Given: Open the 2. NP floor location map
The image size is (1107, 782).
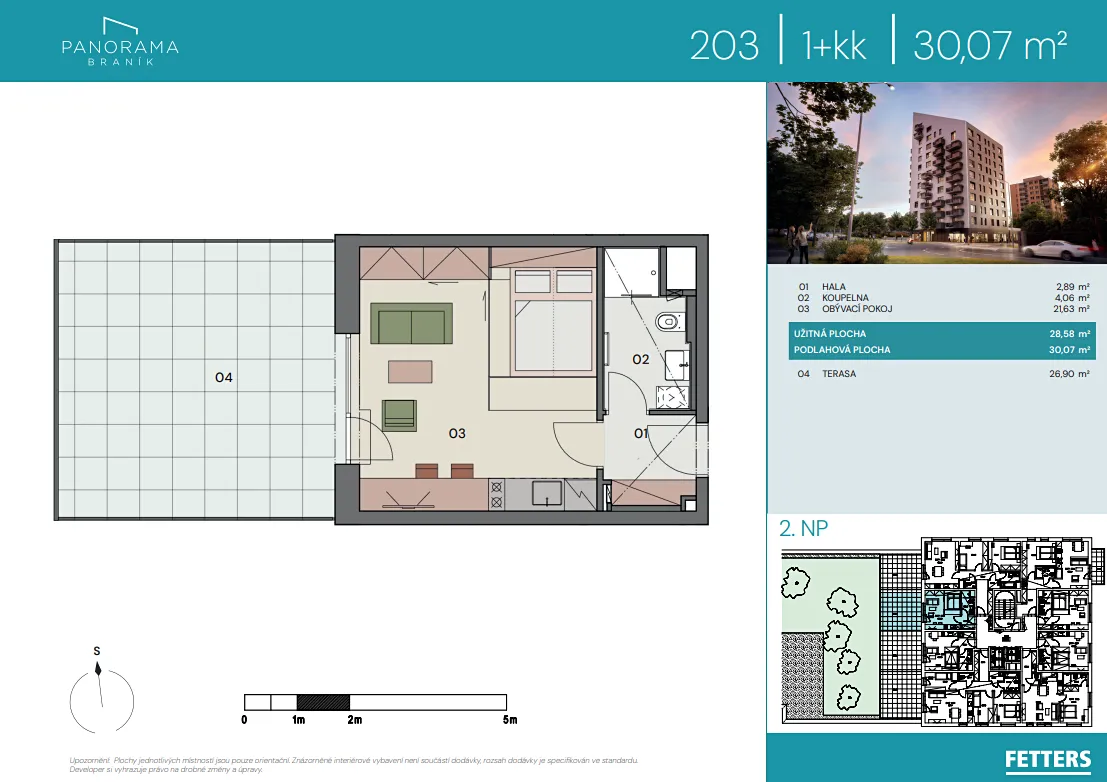Looking at the screenshot, I should [943, 632].
